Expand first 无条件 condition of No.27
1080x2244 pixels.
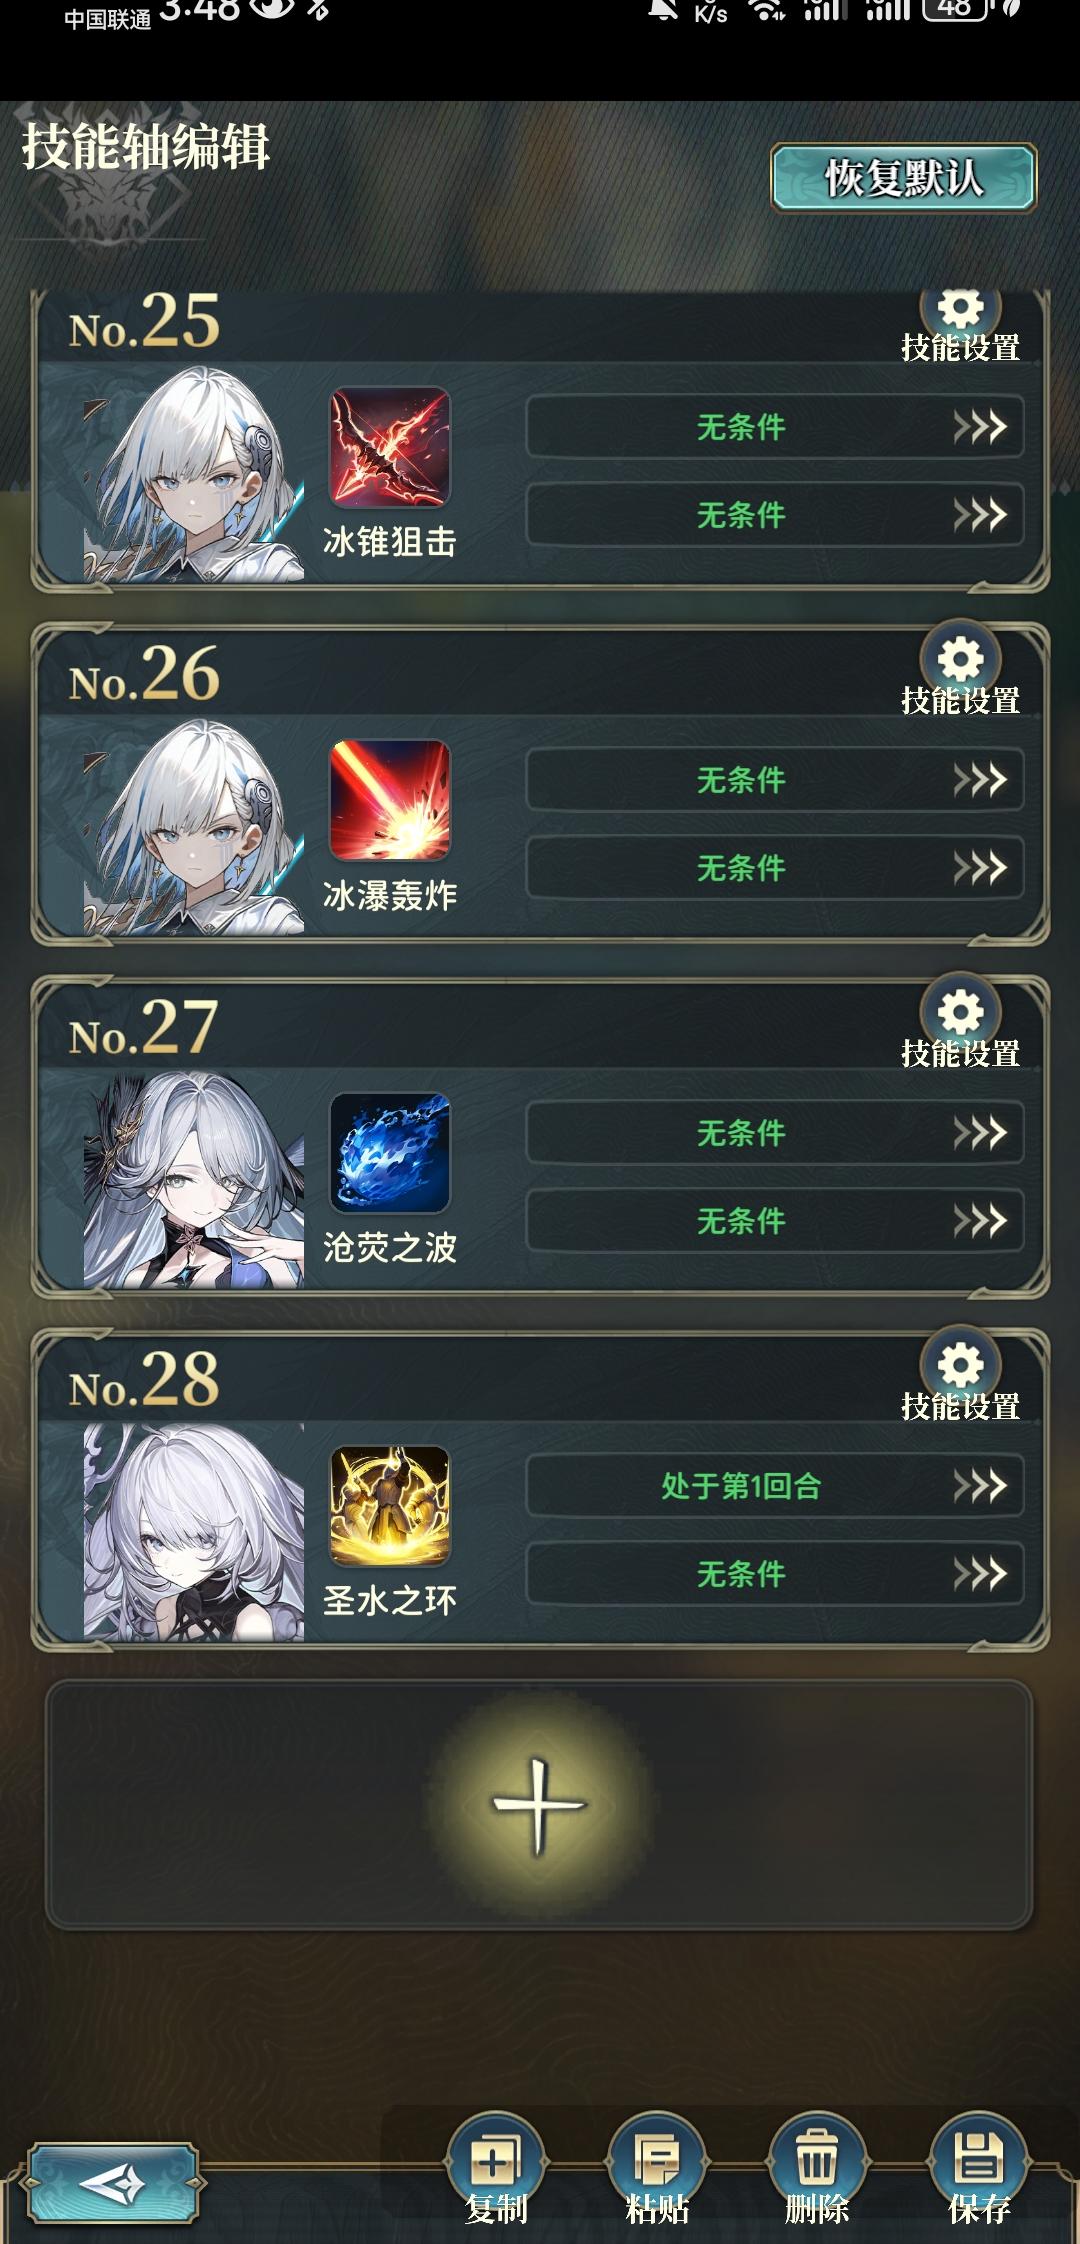[x=775, y=1133]
